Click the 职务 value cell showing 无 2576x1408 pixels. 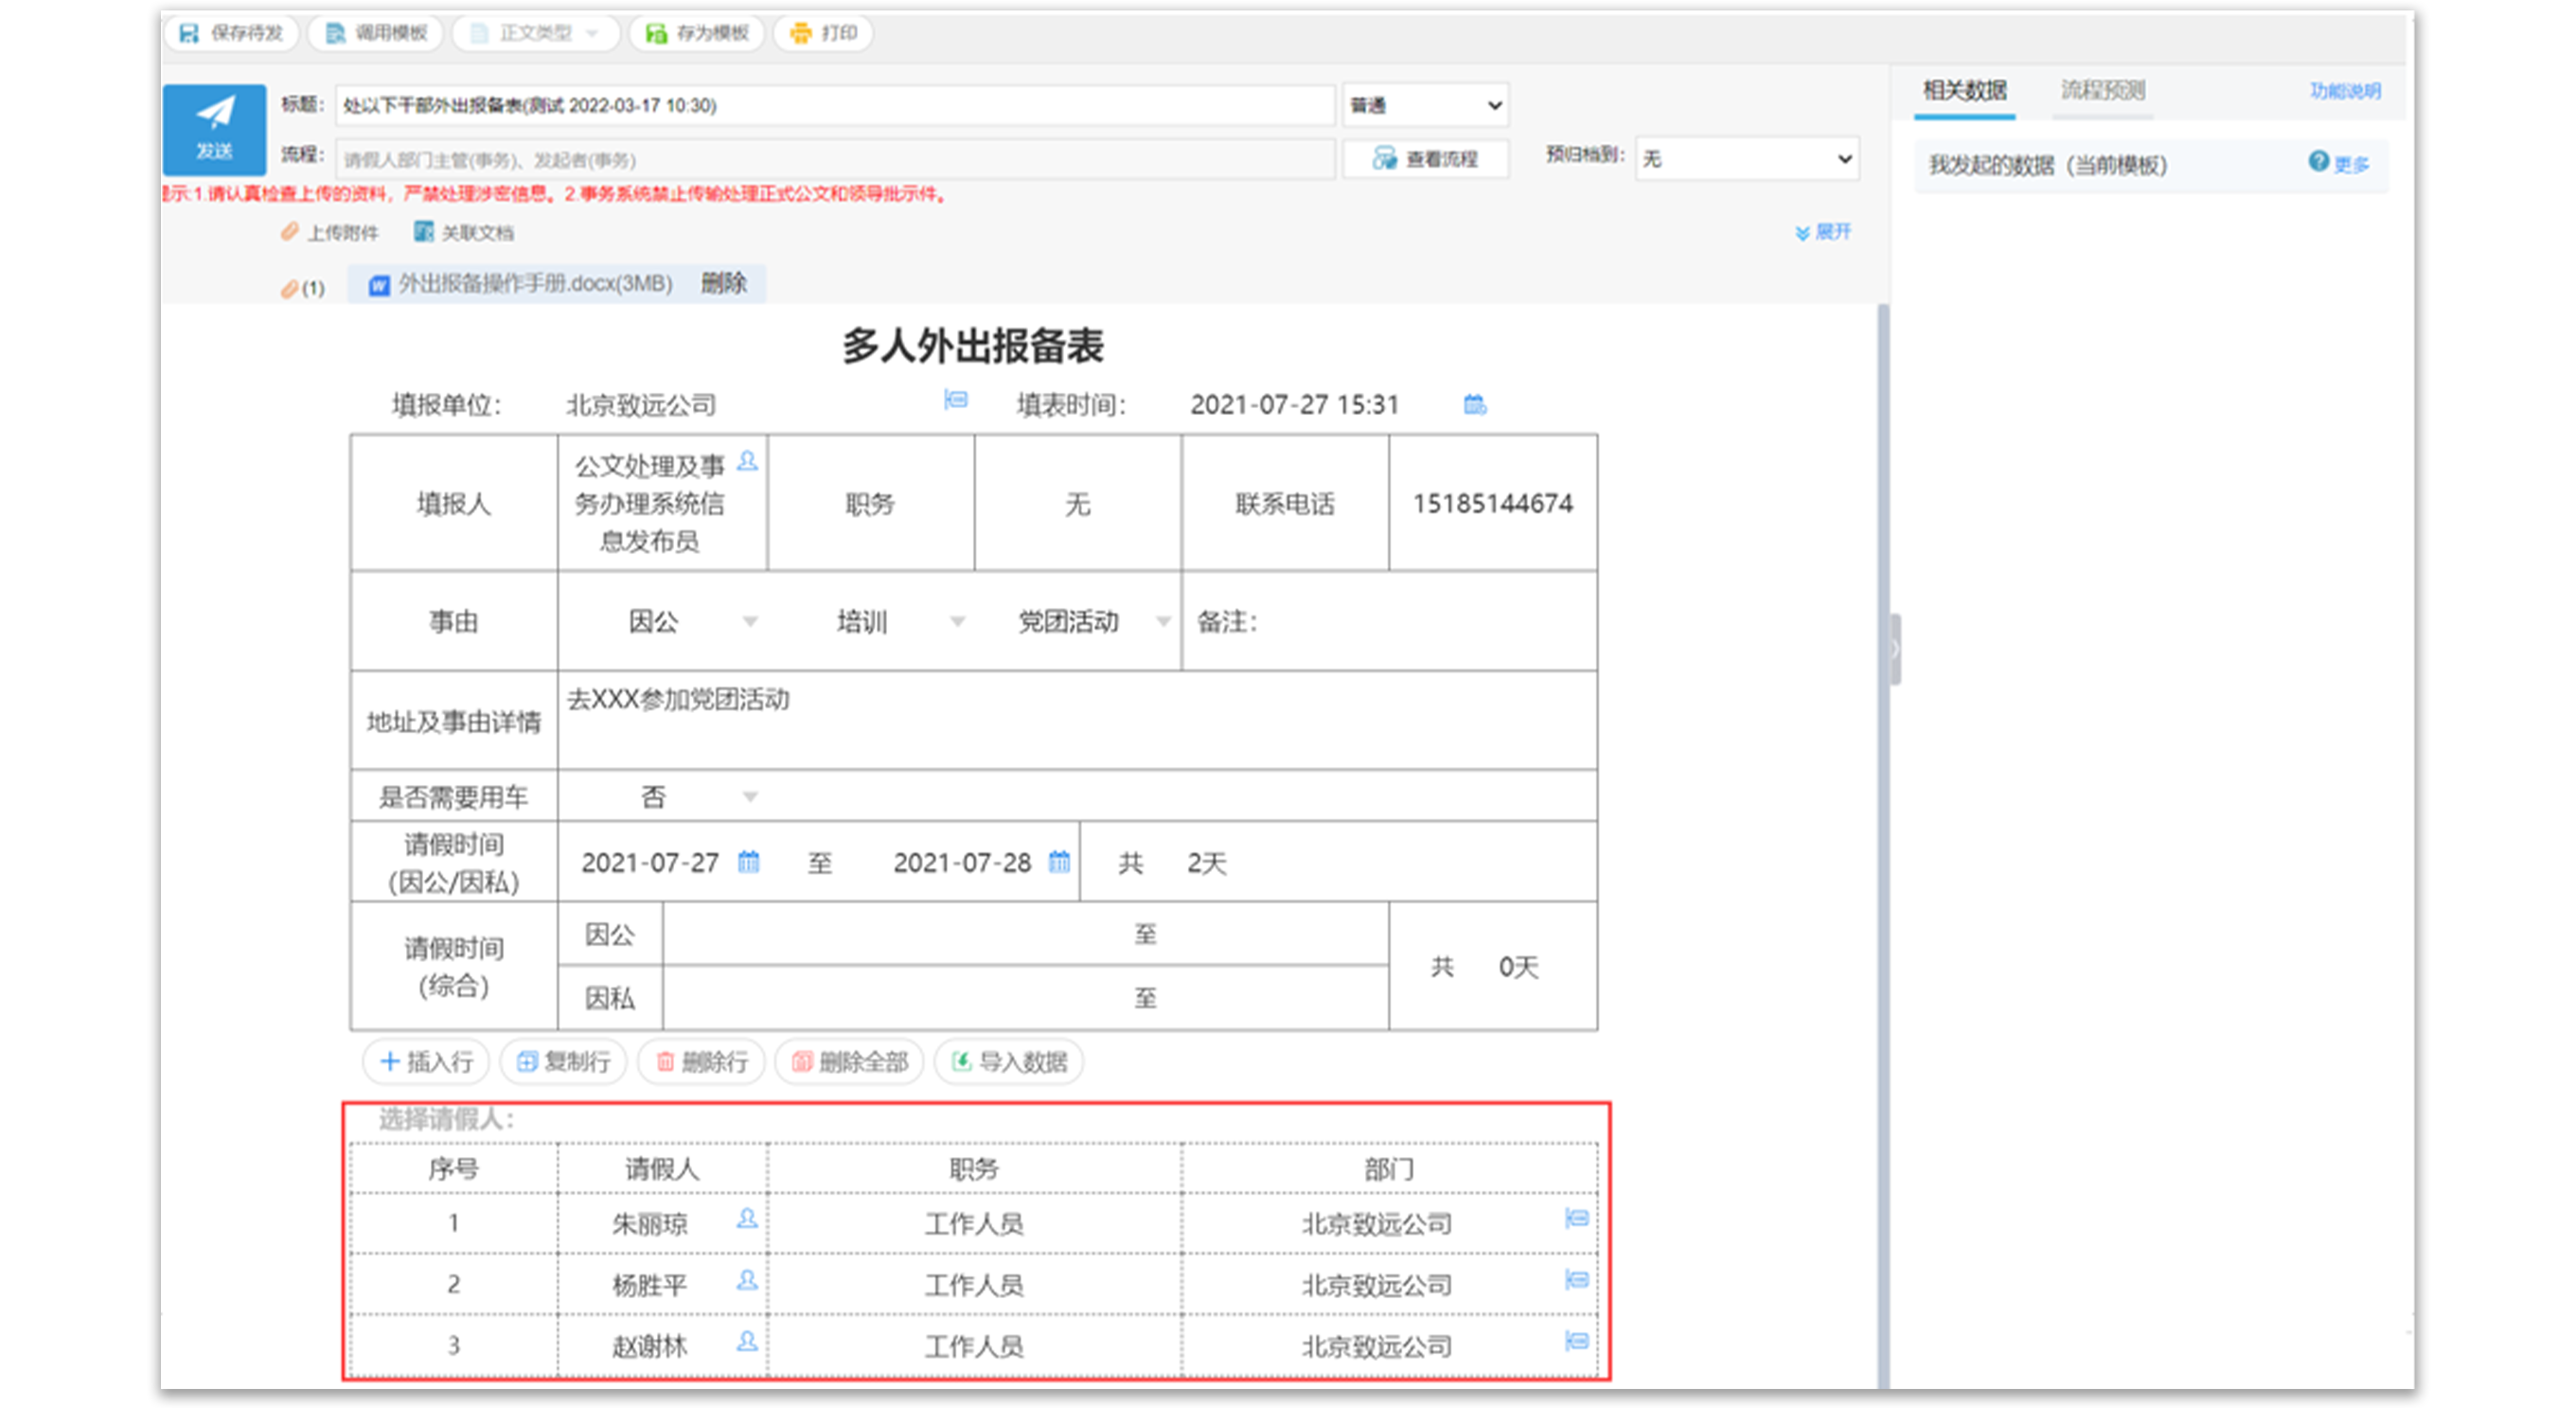(x=1077, y=503)
